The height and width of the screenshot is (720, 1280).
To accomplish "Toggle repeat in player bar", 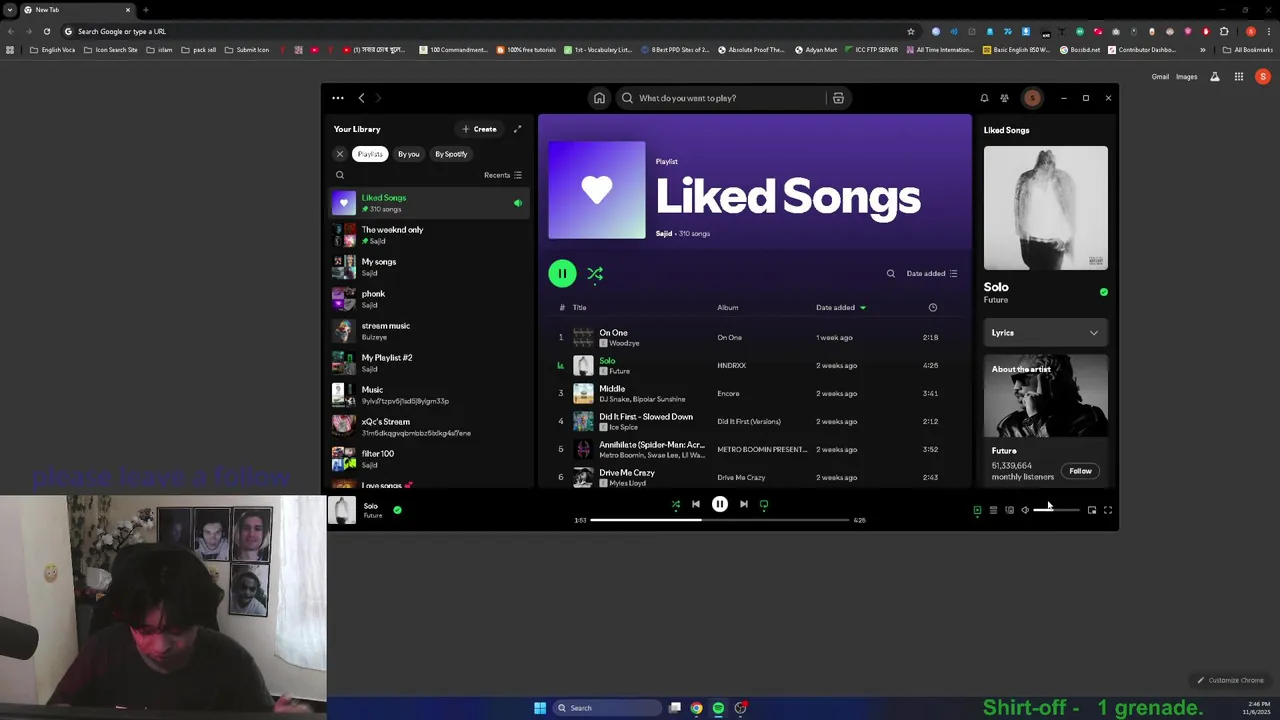I will pyautogui.click(x=764, y=504).
